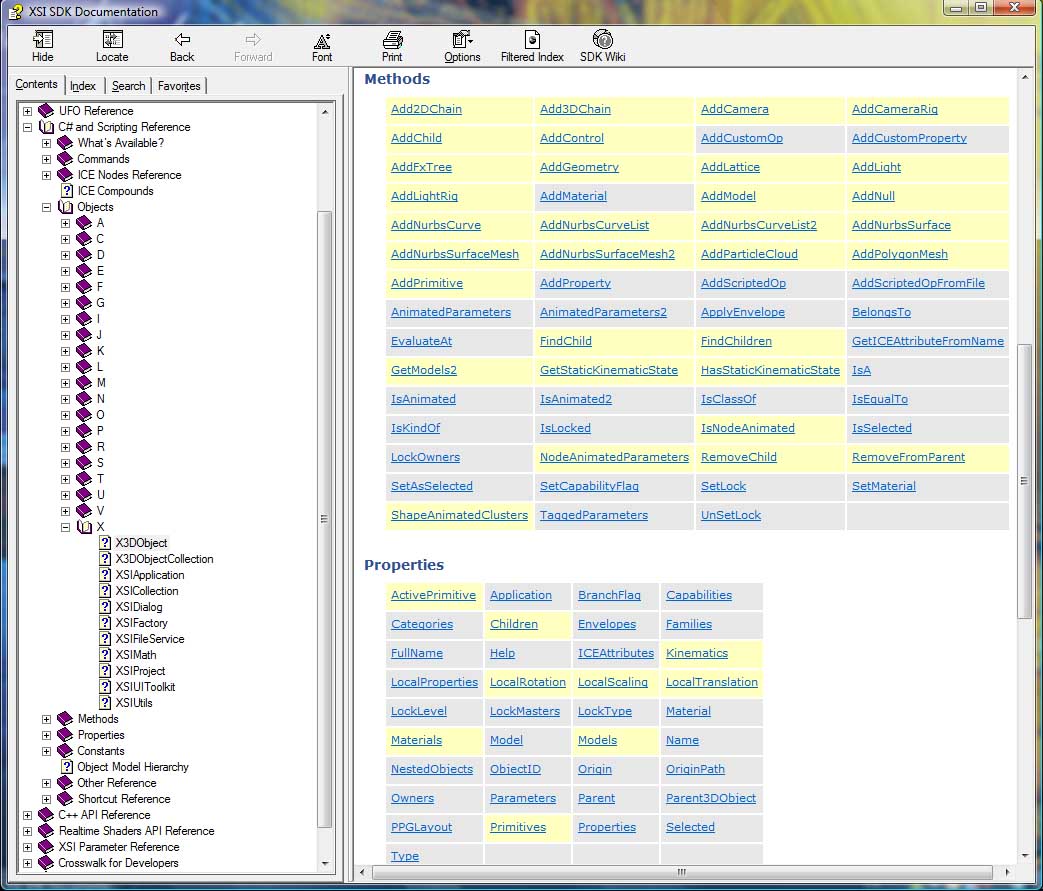This screenshot has width=1043, height=891.
Task: Click the X3DObject topic page icon
Action: tap(105, 543)
